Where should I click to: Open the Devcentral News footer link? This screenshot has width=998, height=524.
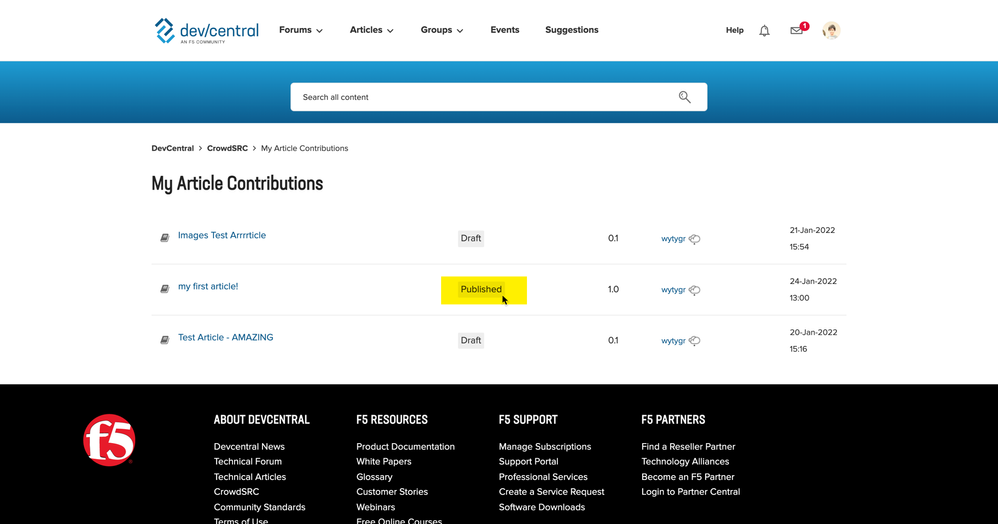click(x=249, y=446)
